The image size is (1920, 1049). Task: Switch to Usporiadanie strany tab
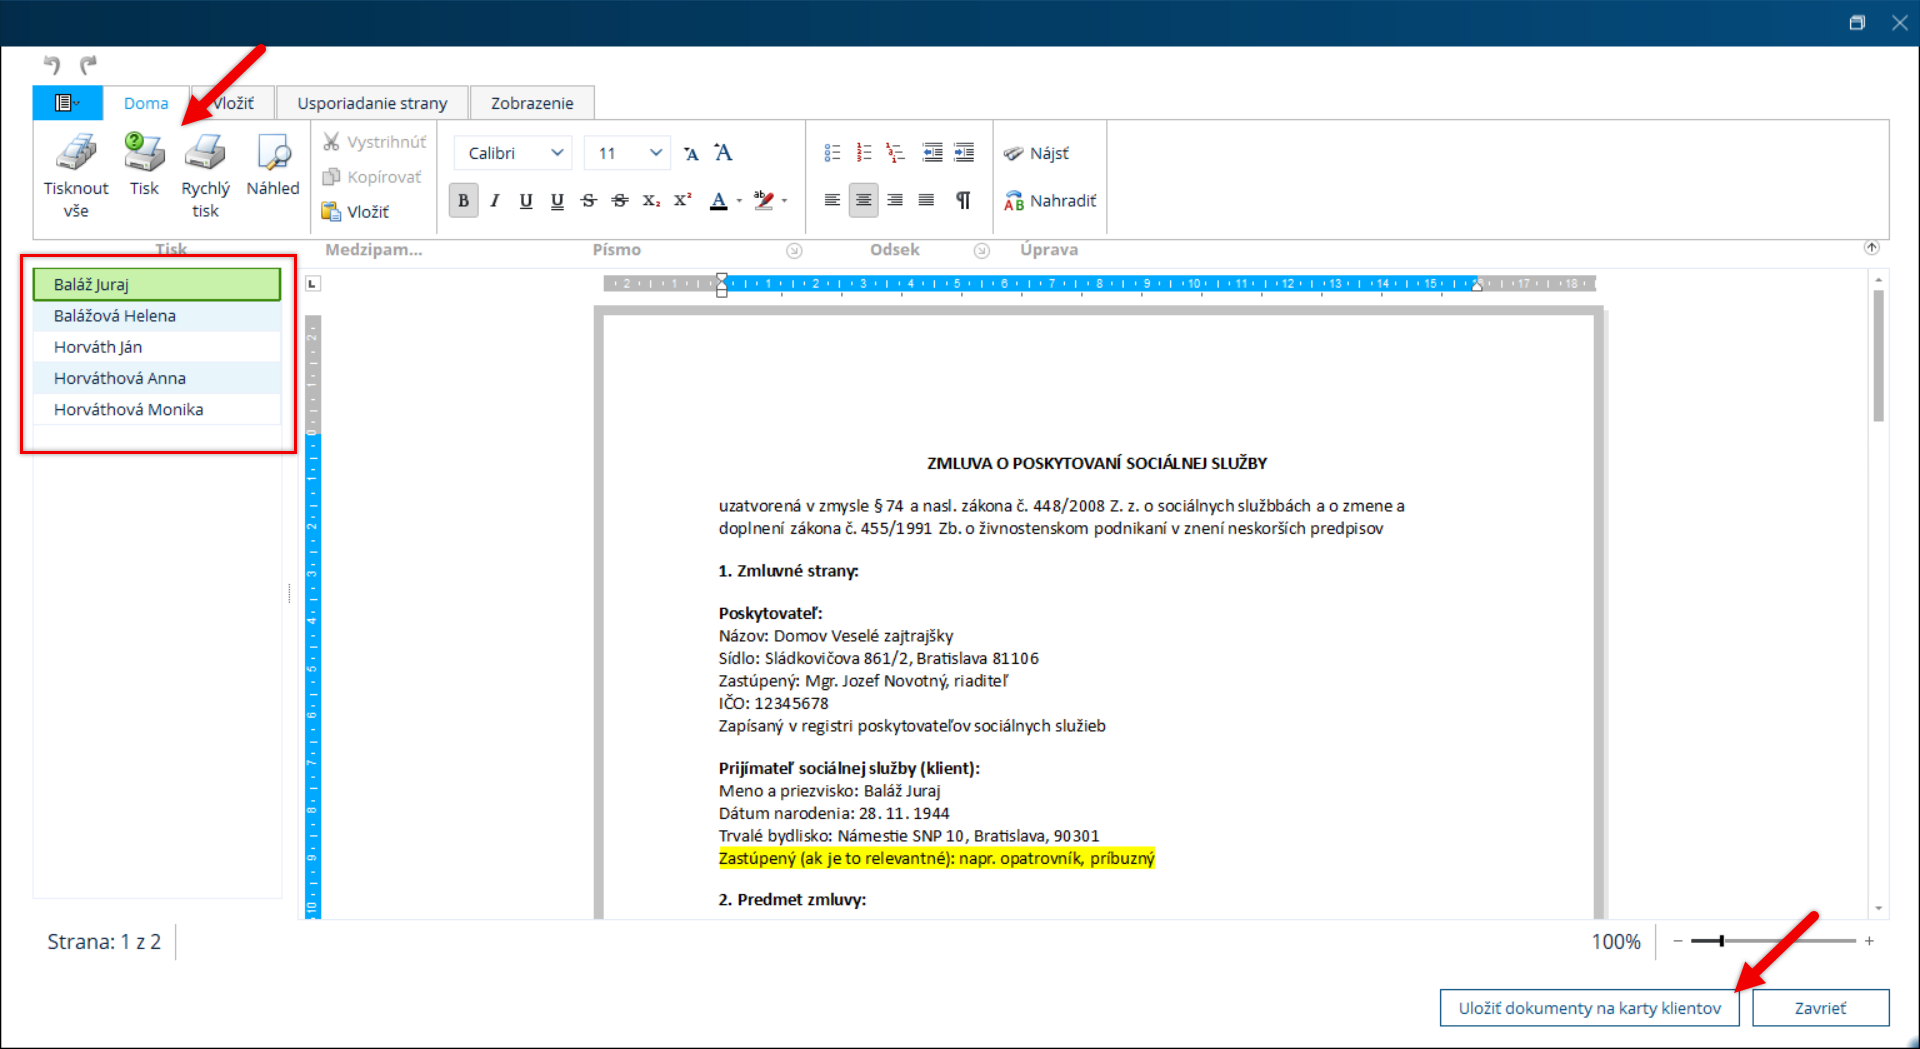click(372, 103)
